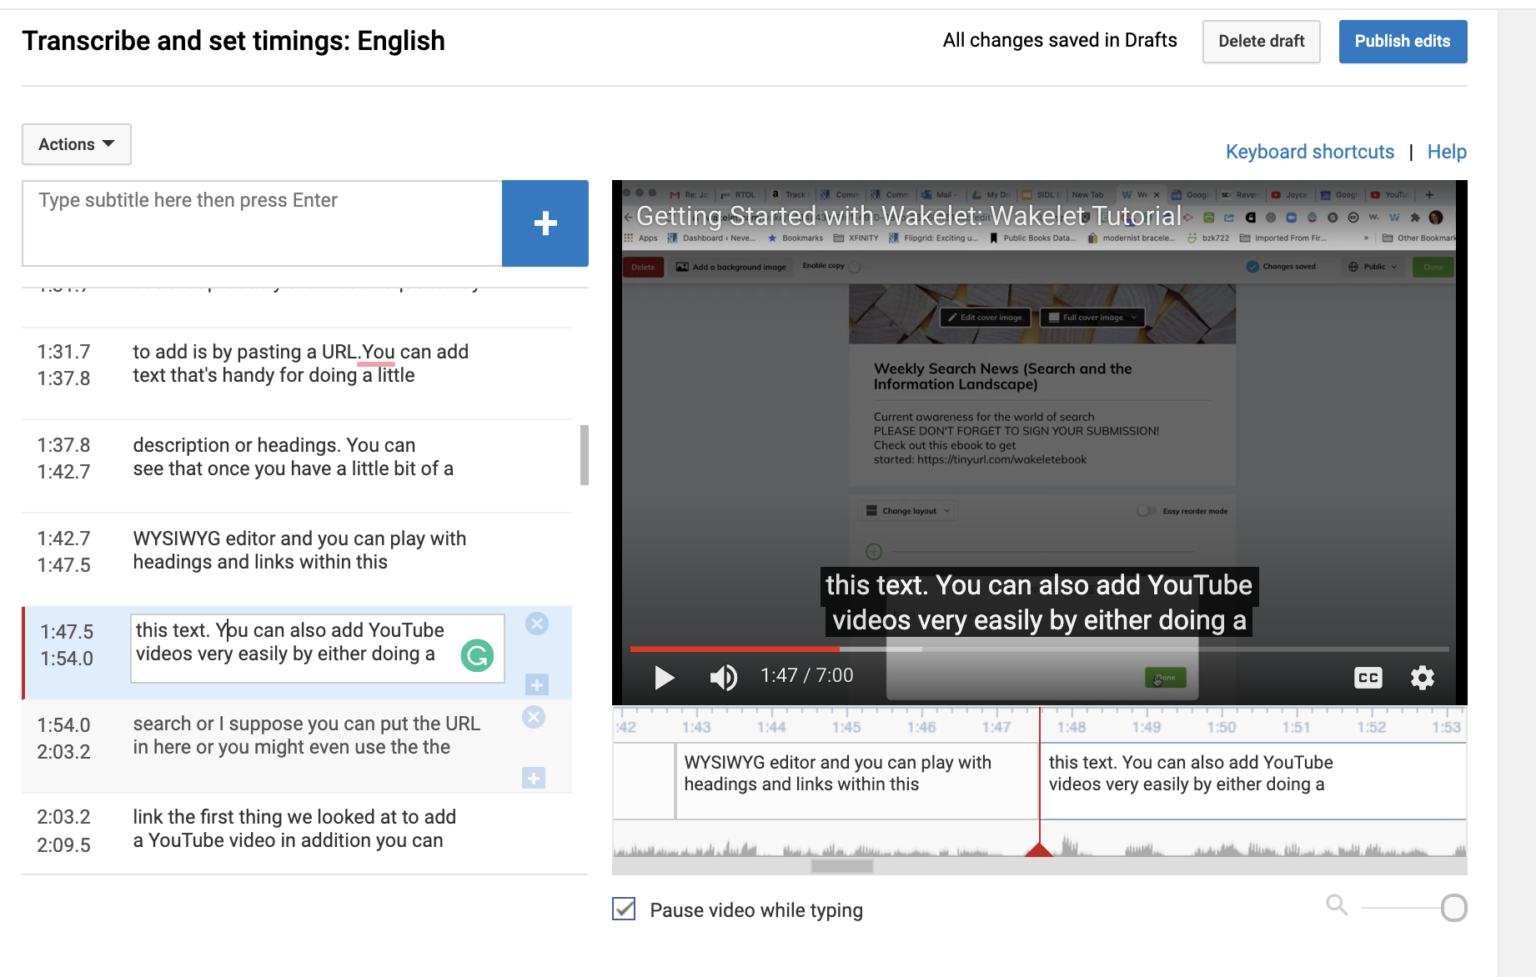Click the subtitle list scrollbar
1536x977 pixels.
pyautogui.click(x=584, y=455)
